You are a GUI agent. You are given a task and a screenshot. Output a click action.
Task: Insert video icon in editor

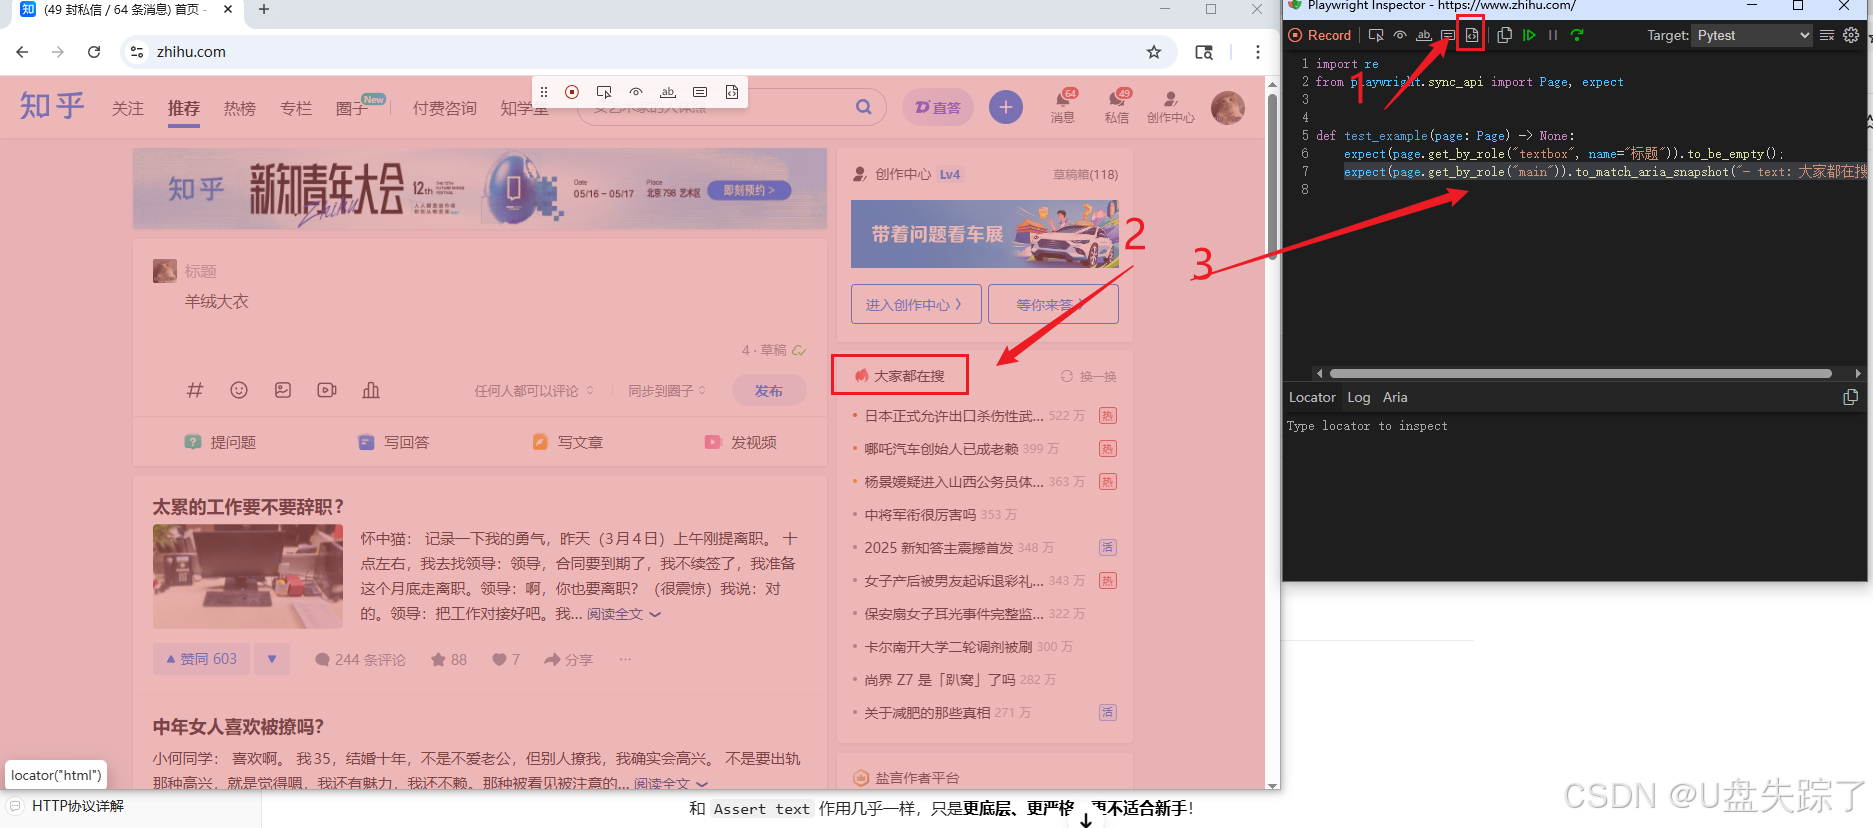[x=327, y=390]
